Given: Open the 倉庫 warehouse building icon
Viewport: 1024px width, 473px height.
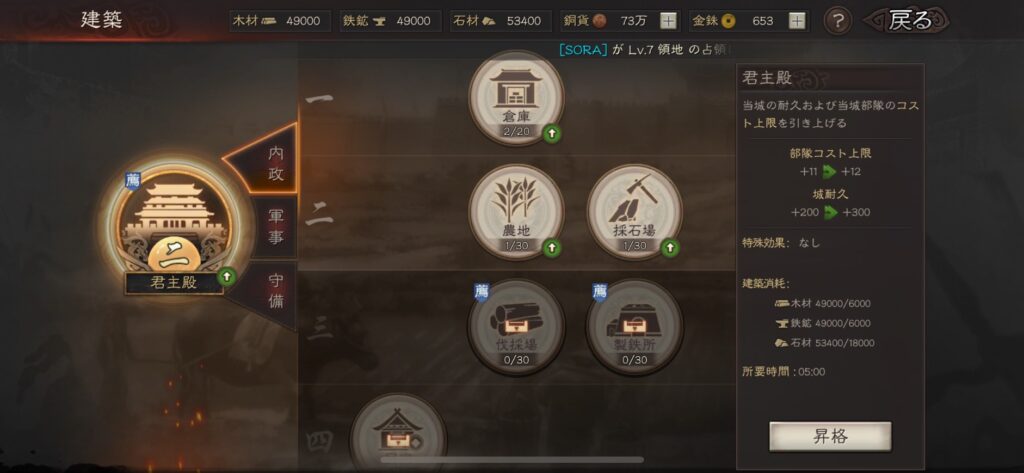Looking at the screenshot, I should 516,98.
